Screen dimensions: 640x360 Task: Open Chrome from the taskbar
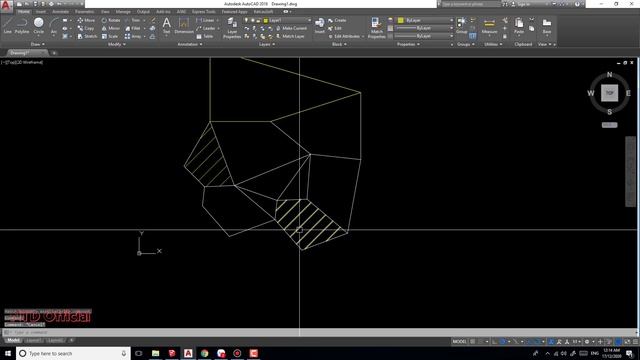click(x=204, y=353)
